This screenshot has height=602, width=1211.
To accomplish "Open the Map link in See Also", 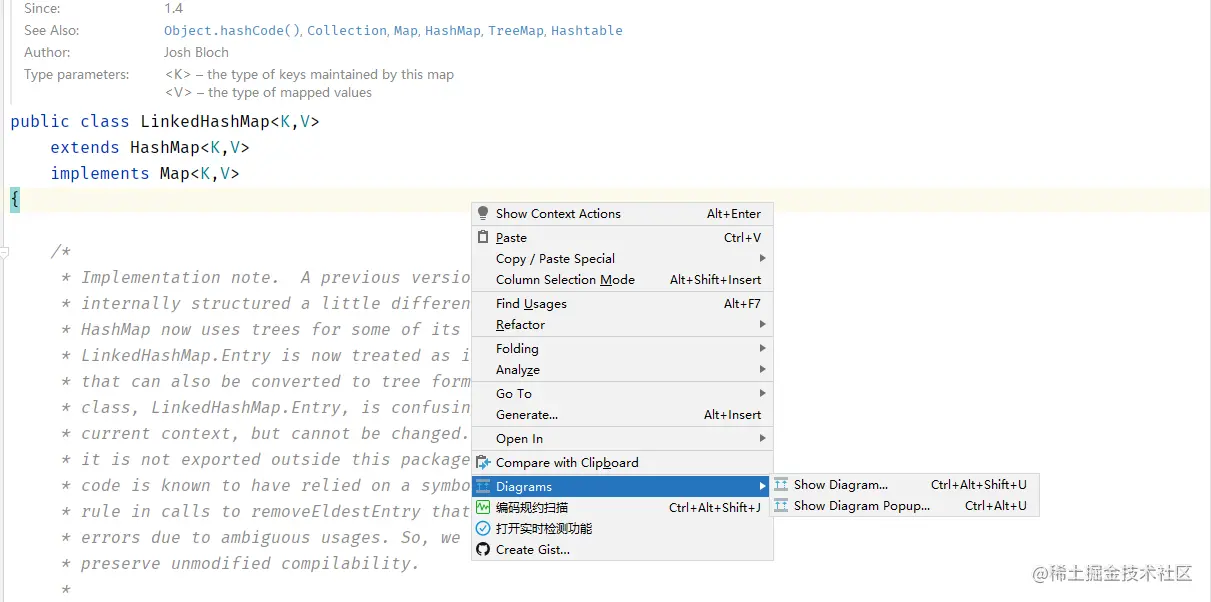I will click(405, 30).
